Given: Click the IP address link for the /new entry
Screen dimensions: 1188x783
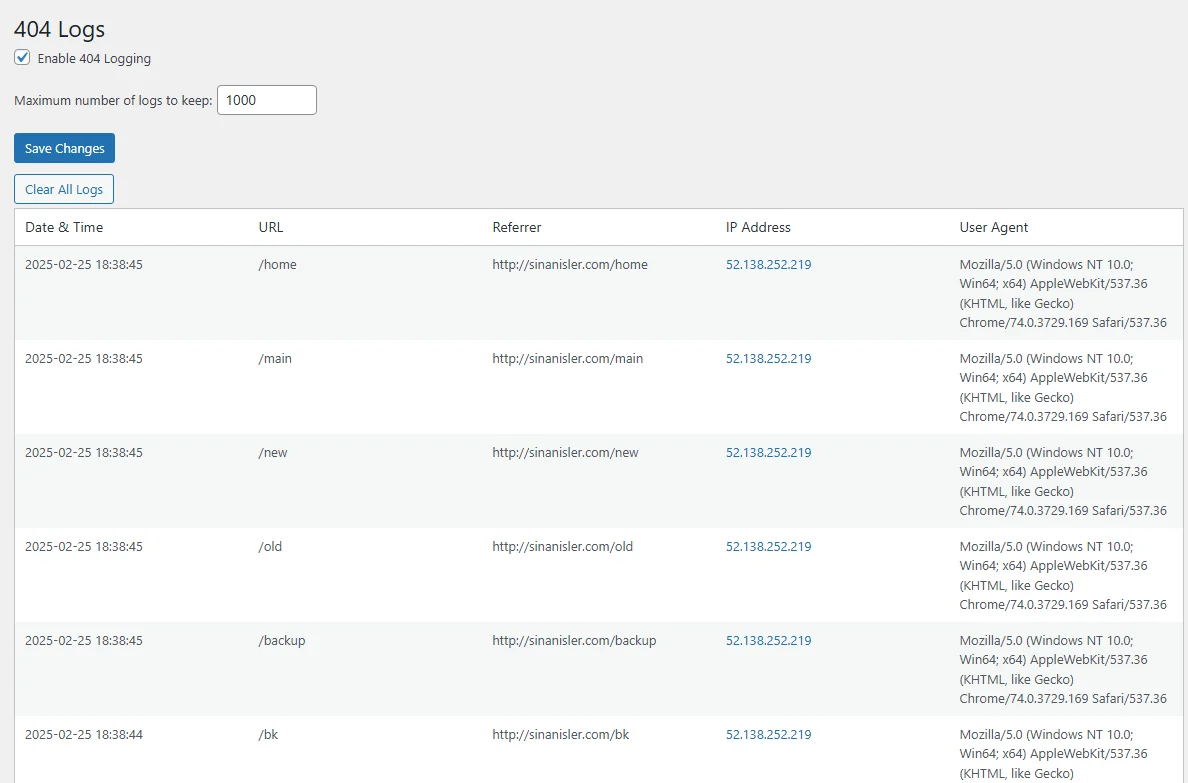Looking at the screenshot, I should coord(768,453).
